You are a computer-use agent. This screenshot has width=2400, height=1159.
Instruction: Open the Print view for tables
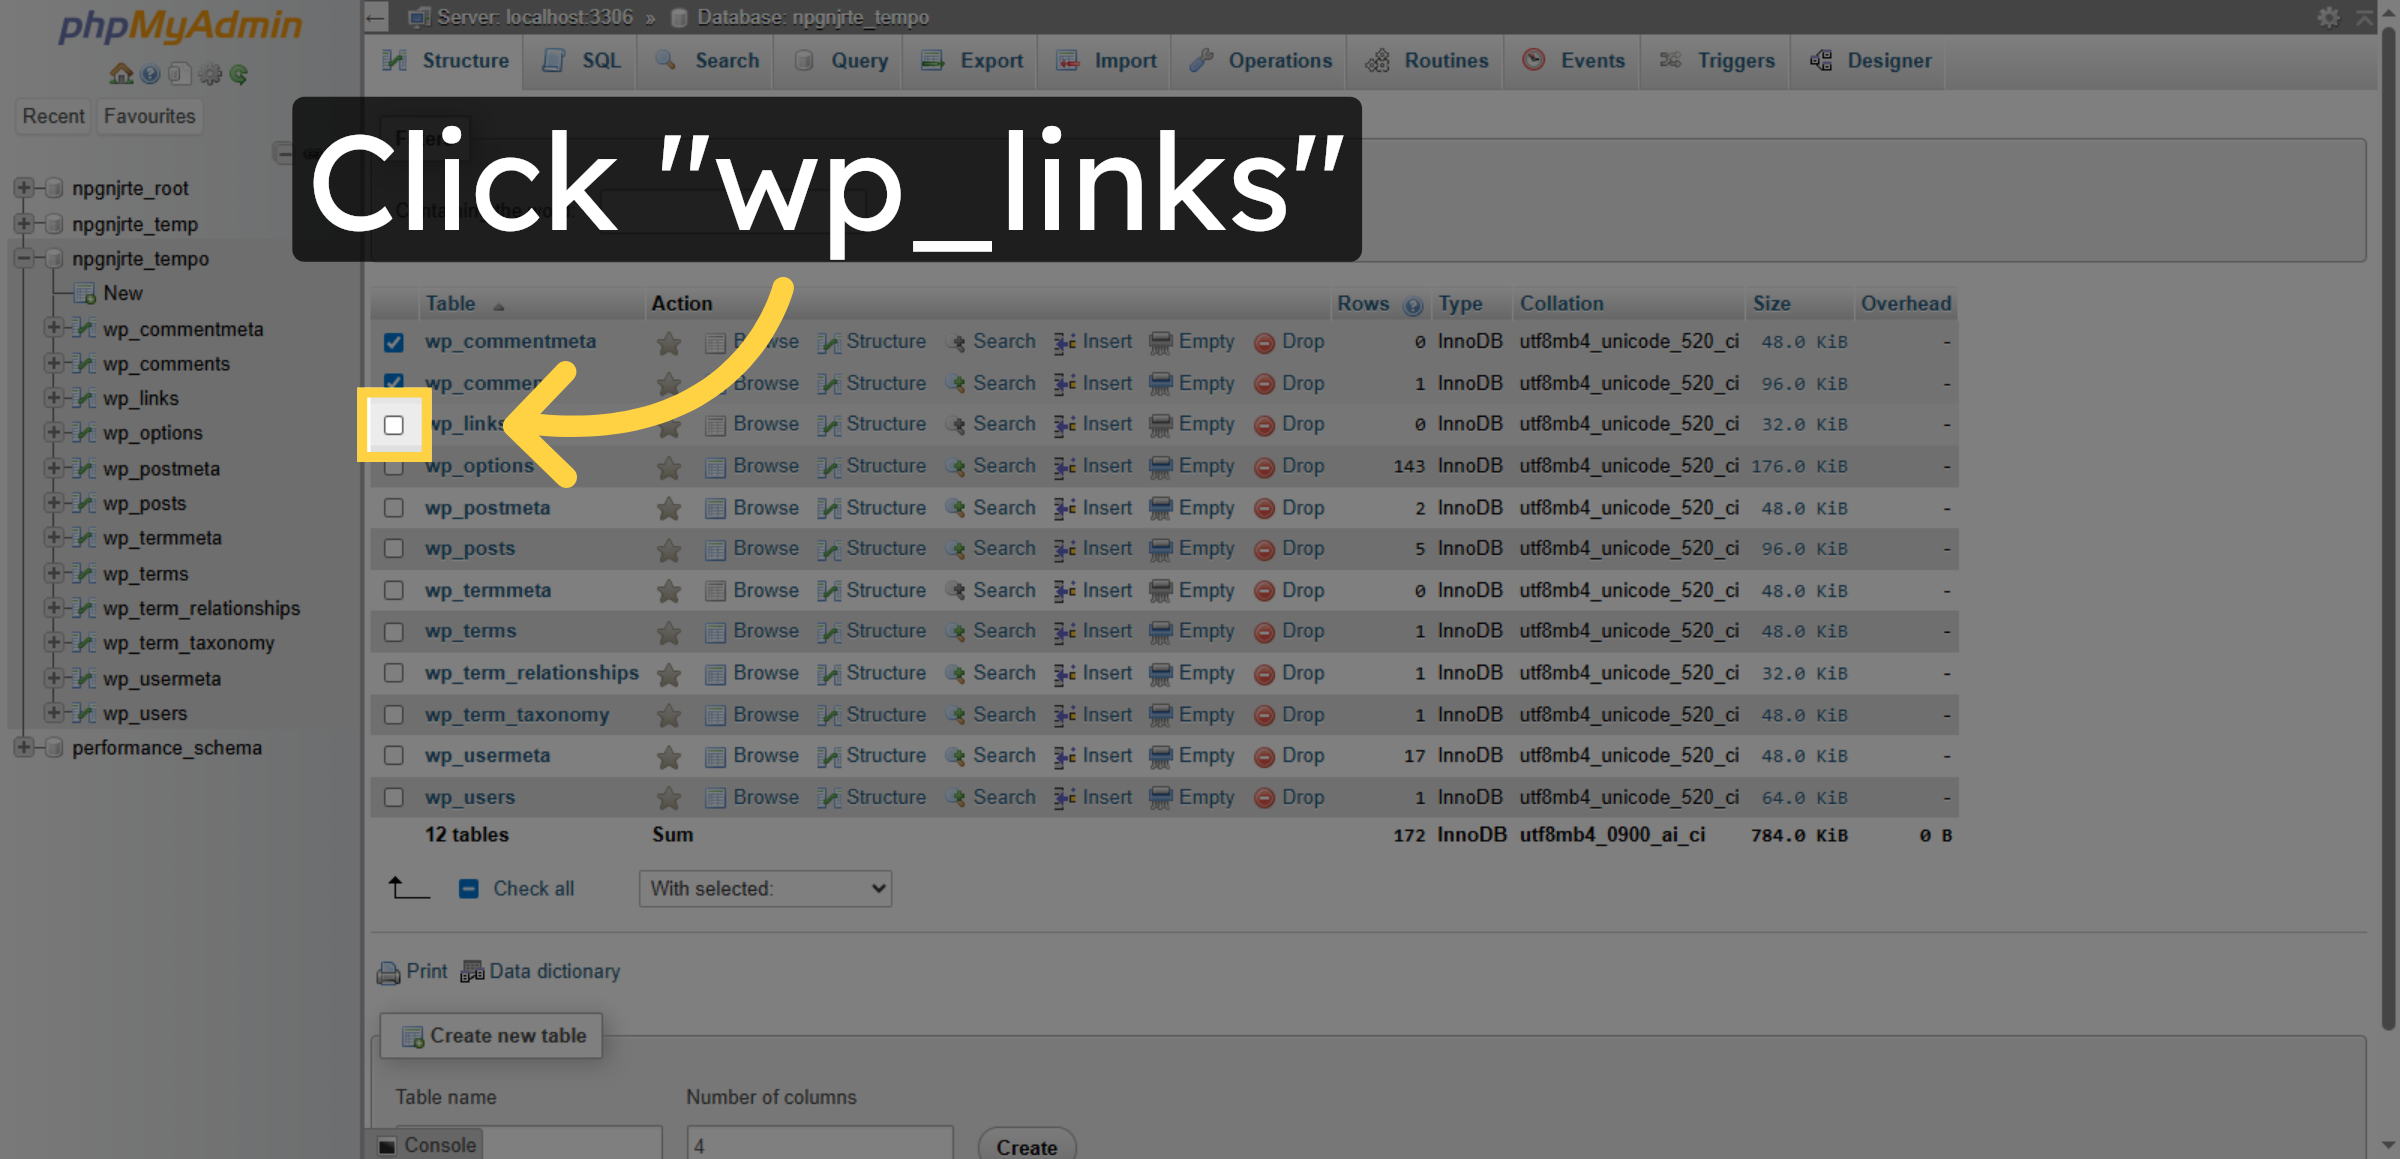pyautogui.click(x=411, y=971)
